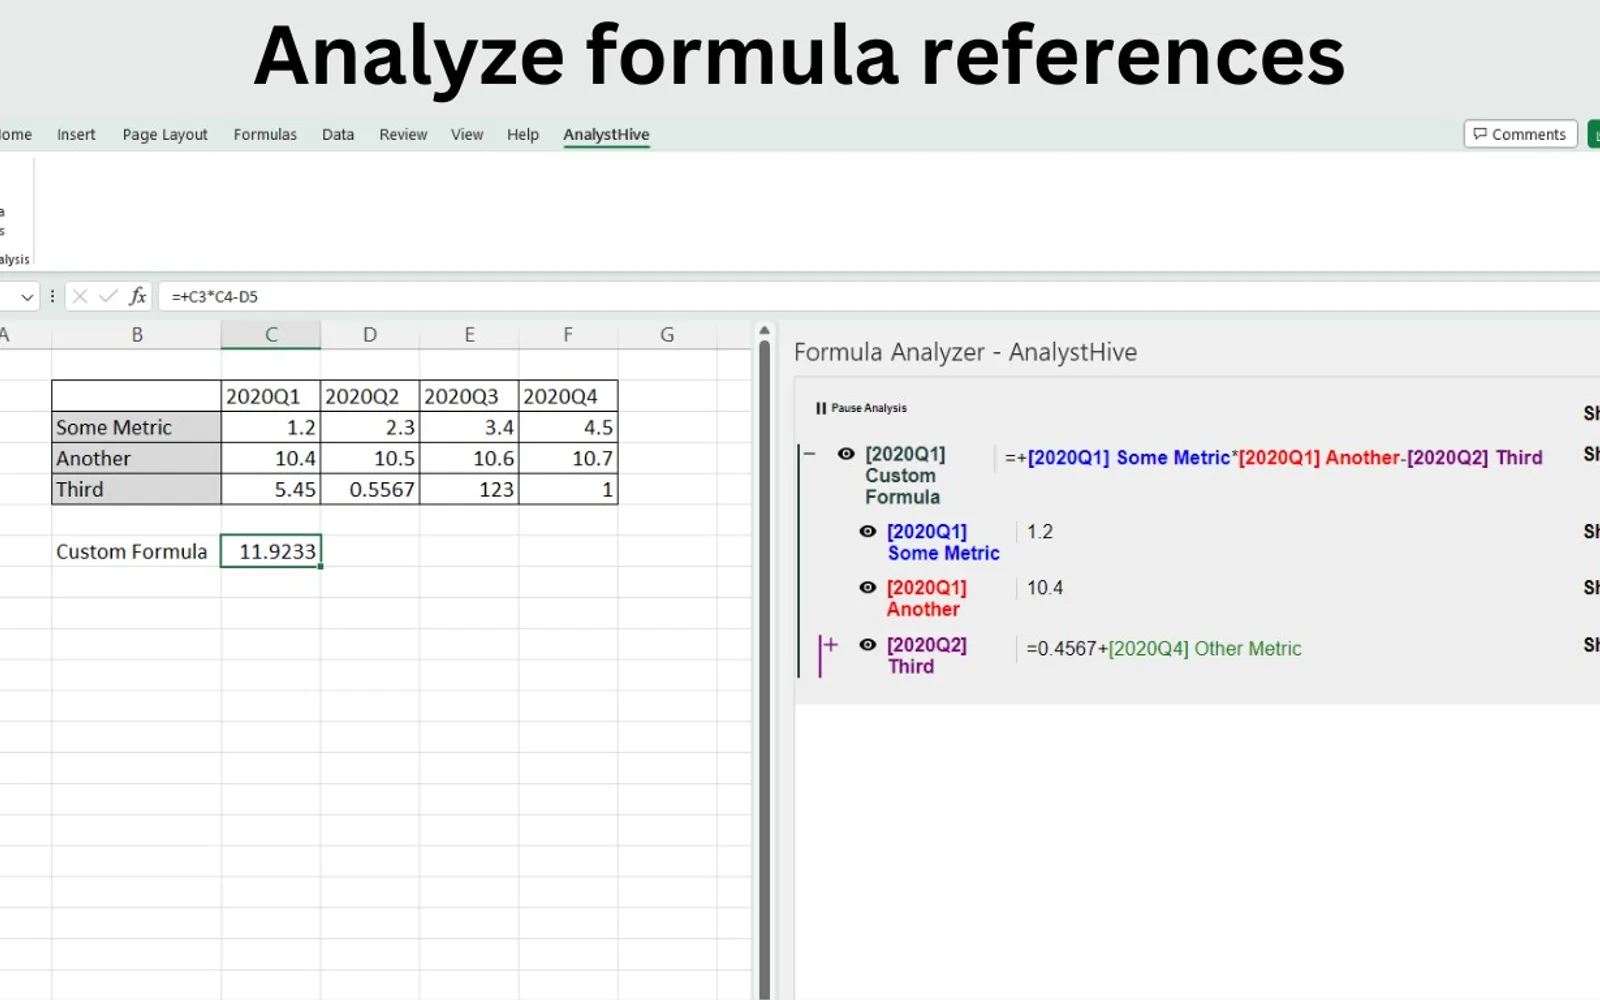Click the cell with value 123
Screen dimensions: 1600x1000
tap(469, 489)
